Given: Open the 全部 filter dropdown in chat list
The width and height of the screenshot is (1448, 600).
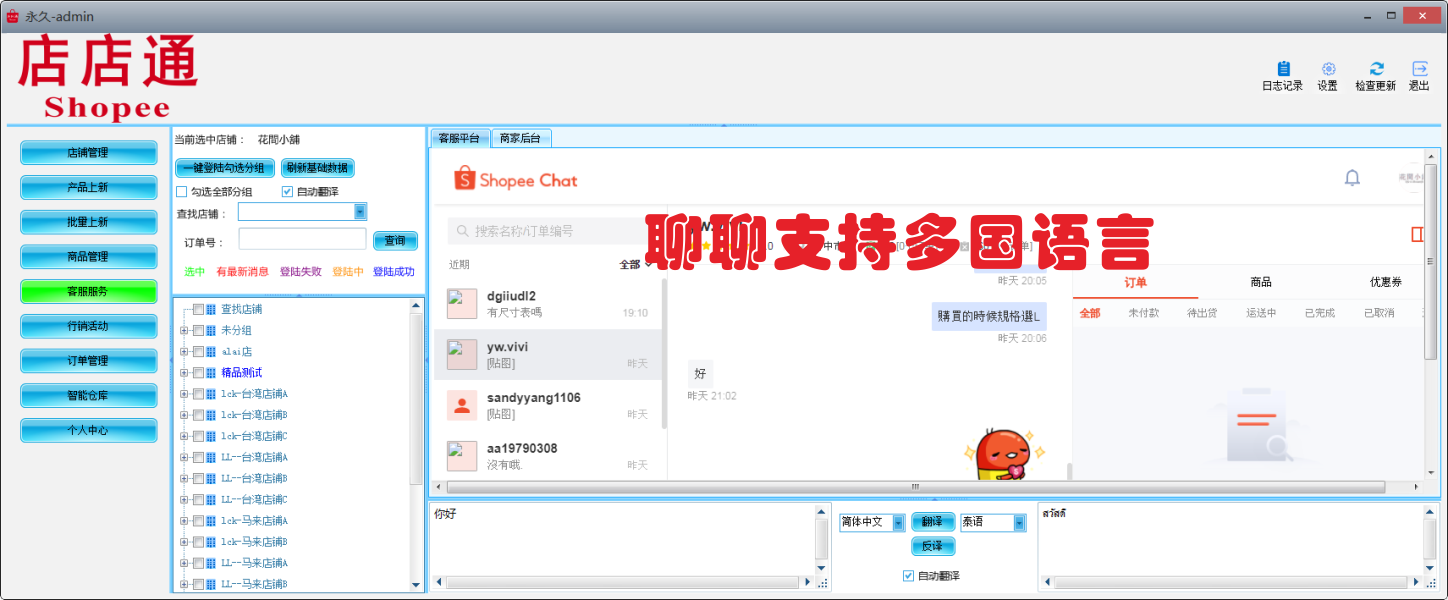Looking at the screenshot, I should point(636,265).
